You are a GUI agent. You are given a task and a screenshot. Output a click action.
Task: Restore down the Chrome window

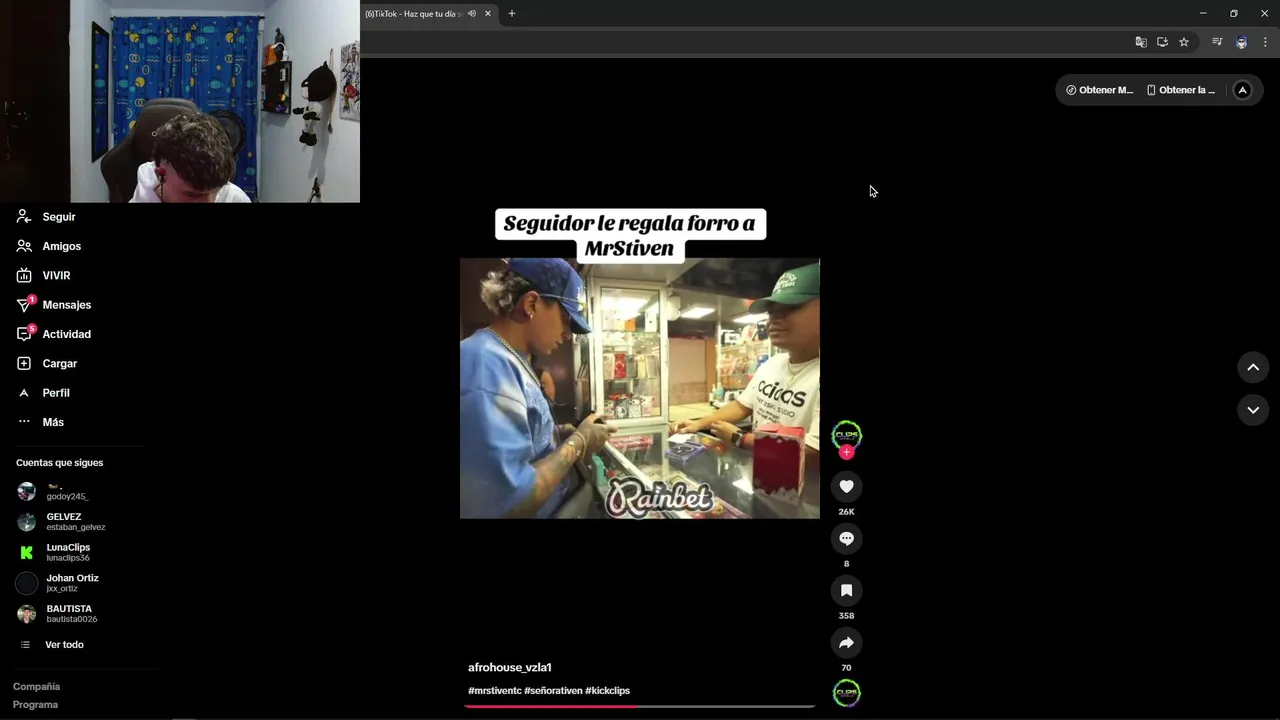pyautogui.click(x=1234, y=13)
